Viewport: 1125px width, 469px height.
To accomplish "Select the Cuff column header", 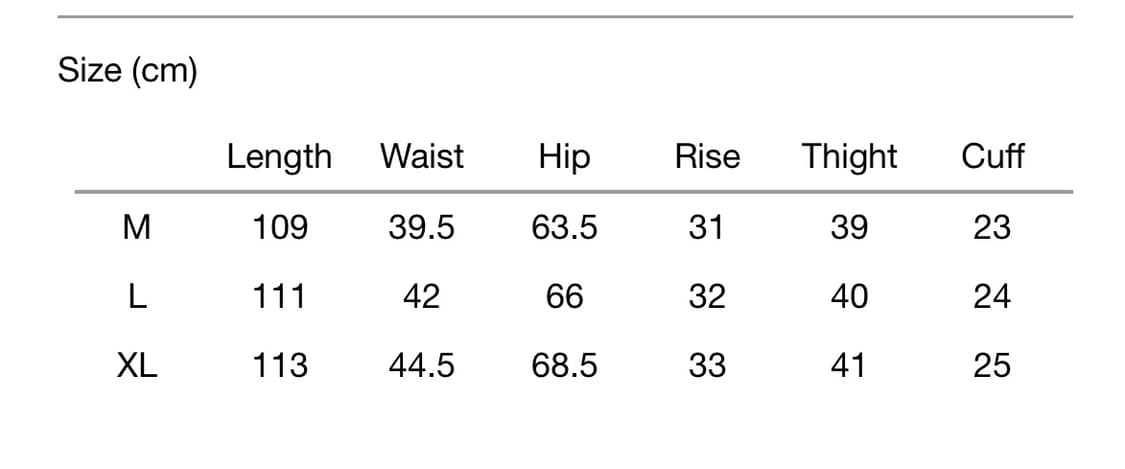I will click(992, 157).
